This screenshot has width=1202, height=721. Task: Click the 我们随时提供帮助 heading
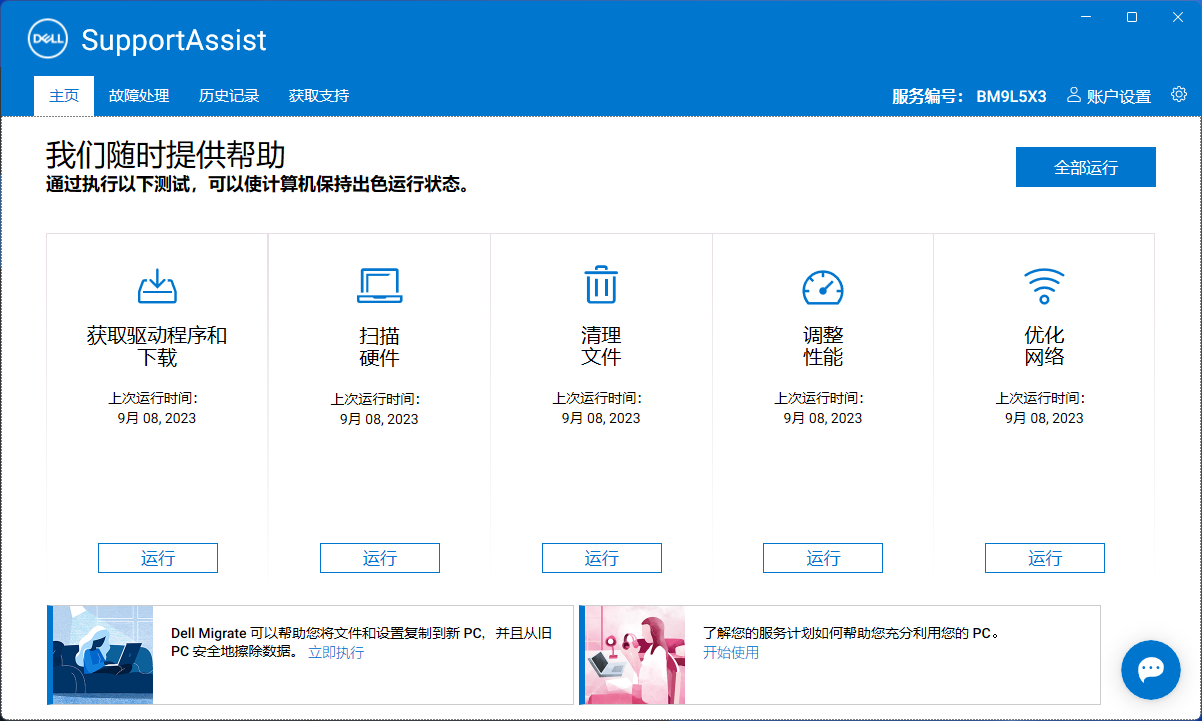[x=166, y=154]
